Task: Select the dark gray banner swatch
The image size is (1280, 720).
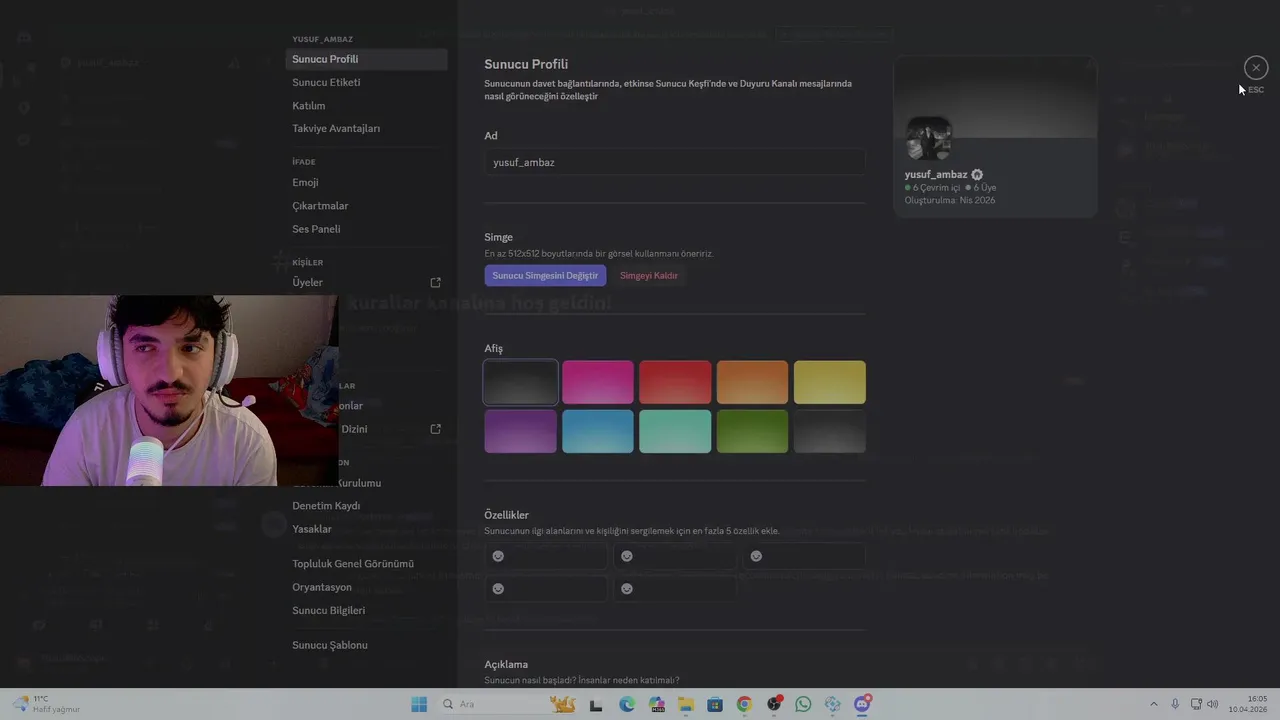Action: tap(521, 382)
